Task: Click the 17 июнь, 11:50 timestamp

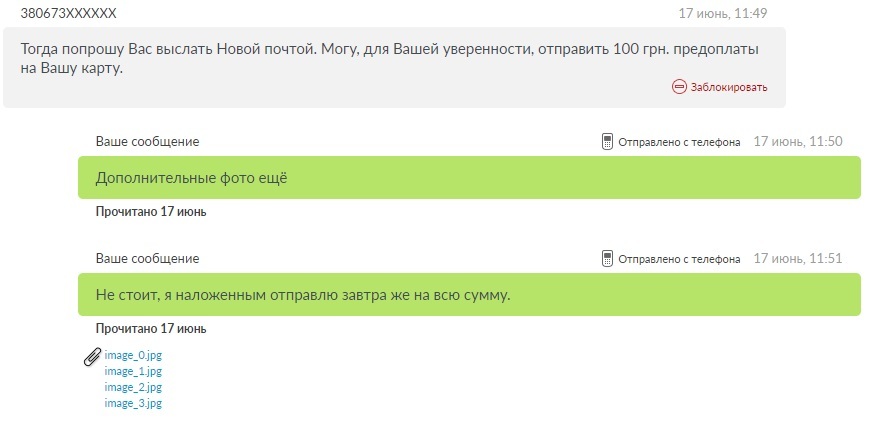Action: [797, 142]
